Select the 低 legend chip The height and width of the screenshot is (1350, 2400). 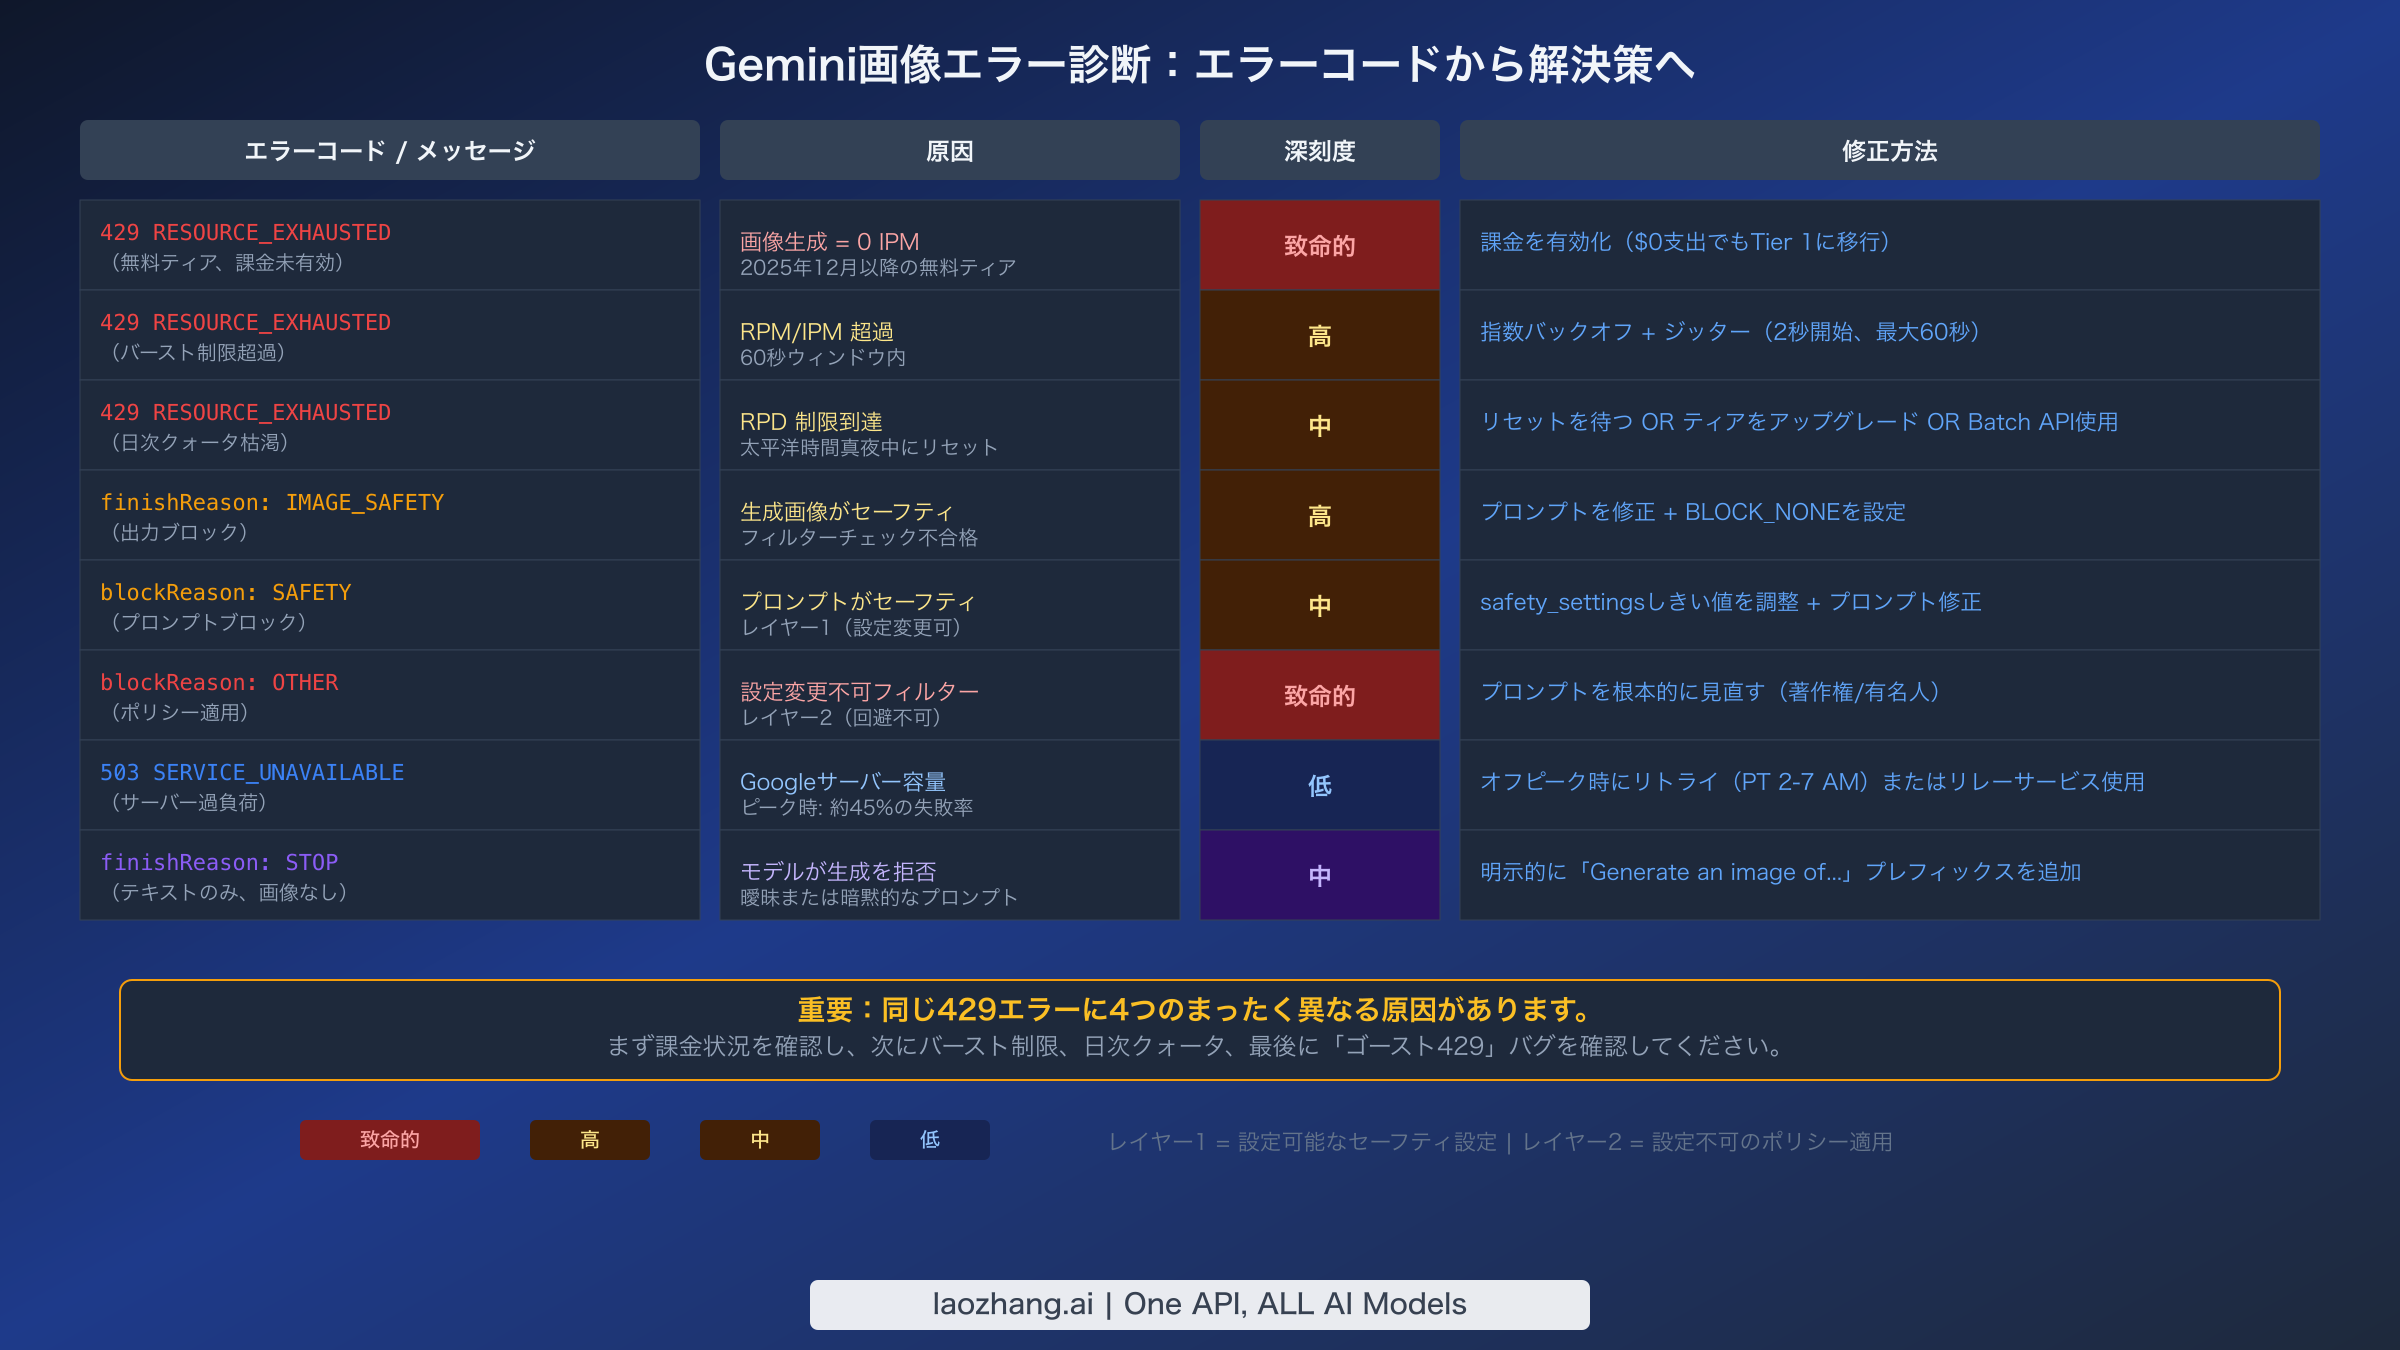click(x=928, y=1139)
